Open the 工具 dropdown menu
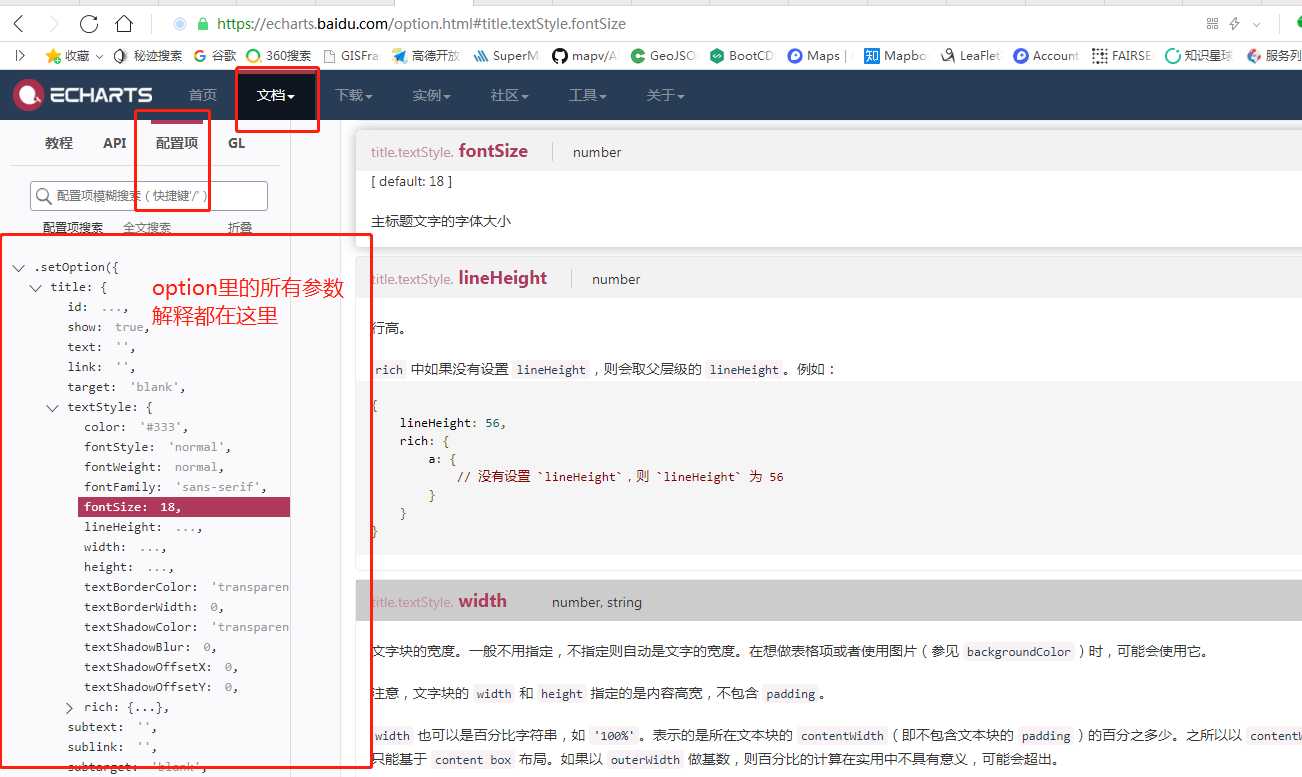 (x=587, y=95)
